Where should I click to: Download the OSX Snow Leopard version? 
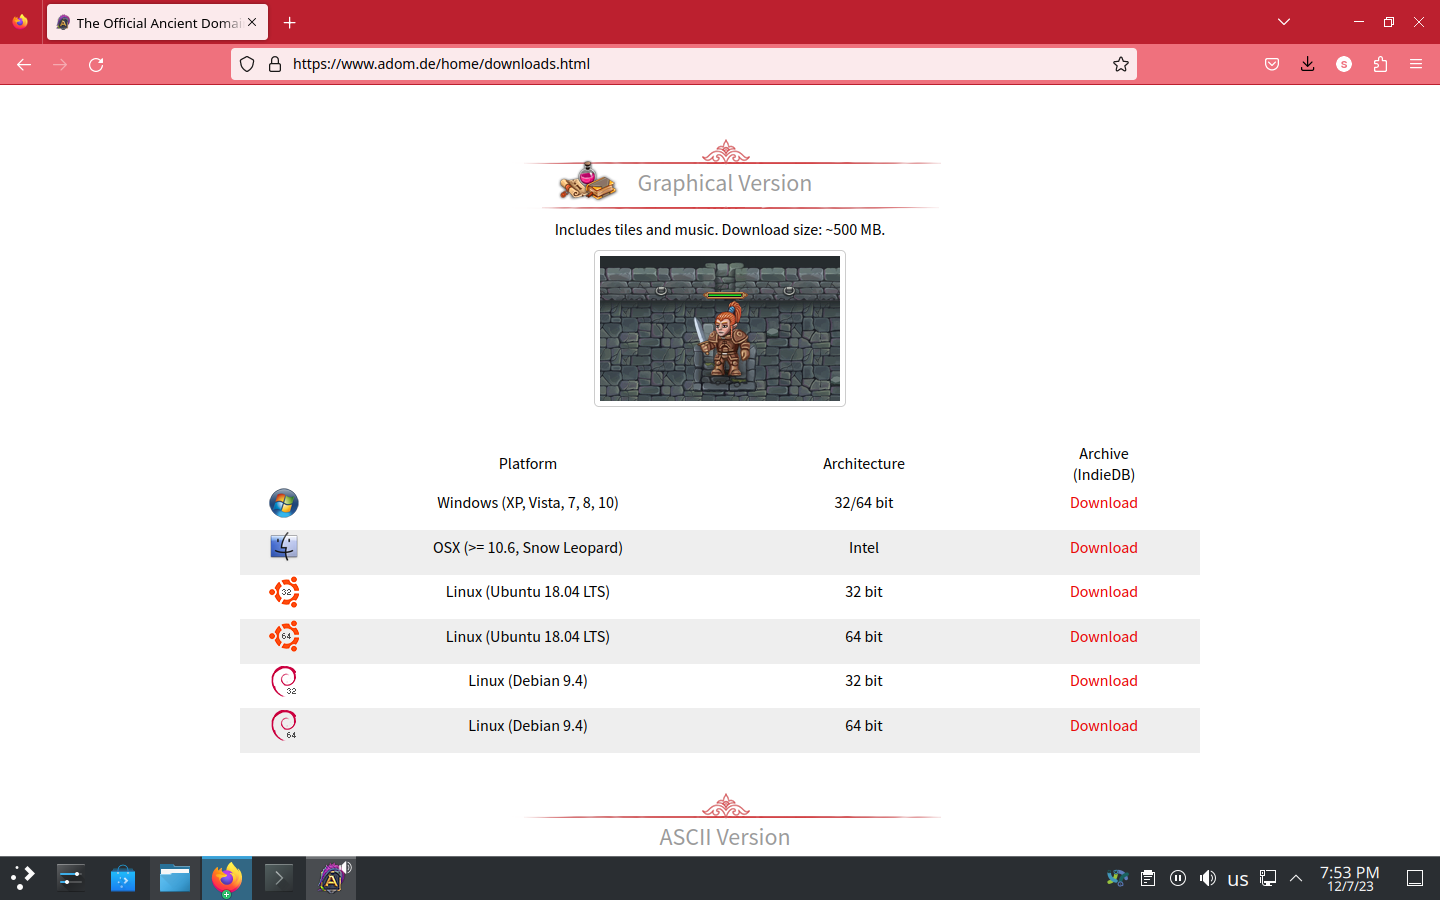click(x=1104, y=548)
